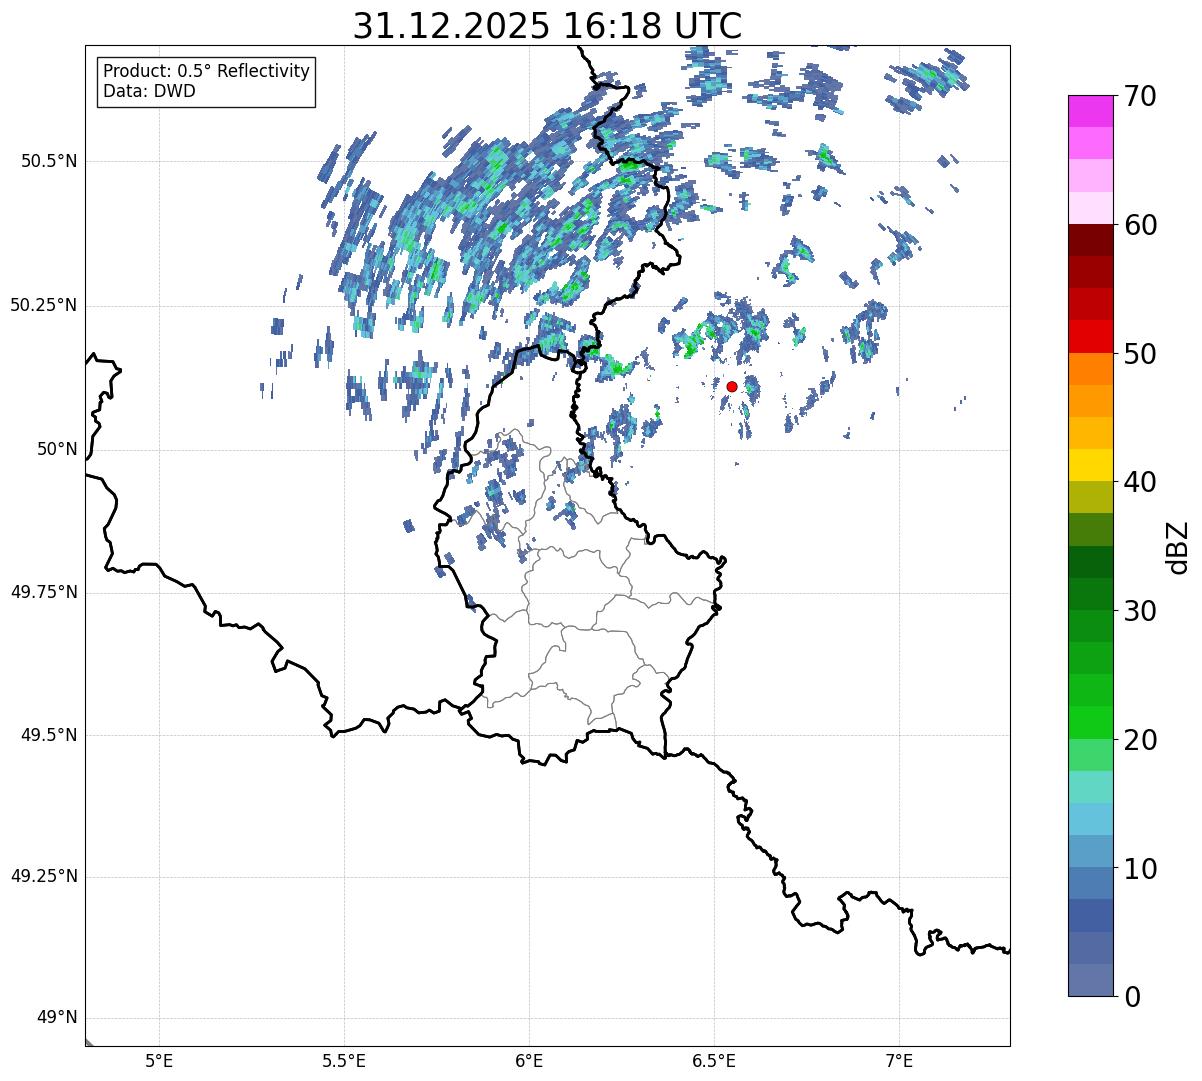Click the "50.25°N" latitude label
This screenshot has height=1081, width=1202.
[44, 305]
